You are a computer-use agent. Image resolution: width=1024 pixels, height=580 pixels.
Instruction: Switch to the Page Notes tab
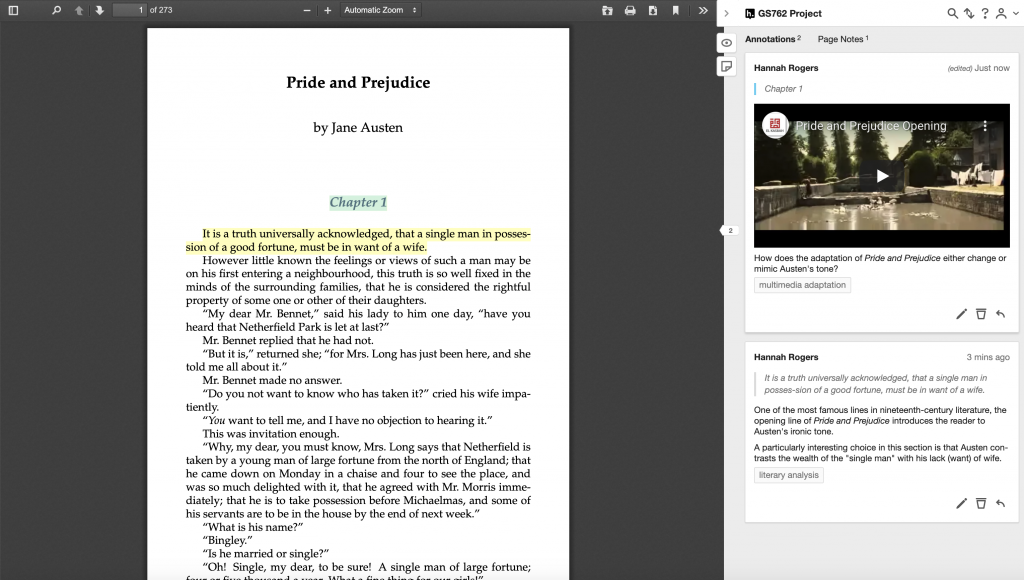pyautogui.click(x=844, y=37)
